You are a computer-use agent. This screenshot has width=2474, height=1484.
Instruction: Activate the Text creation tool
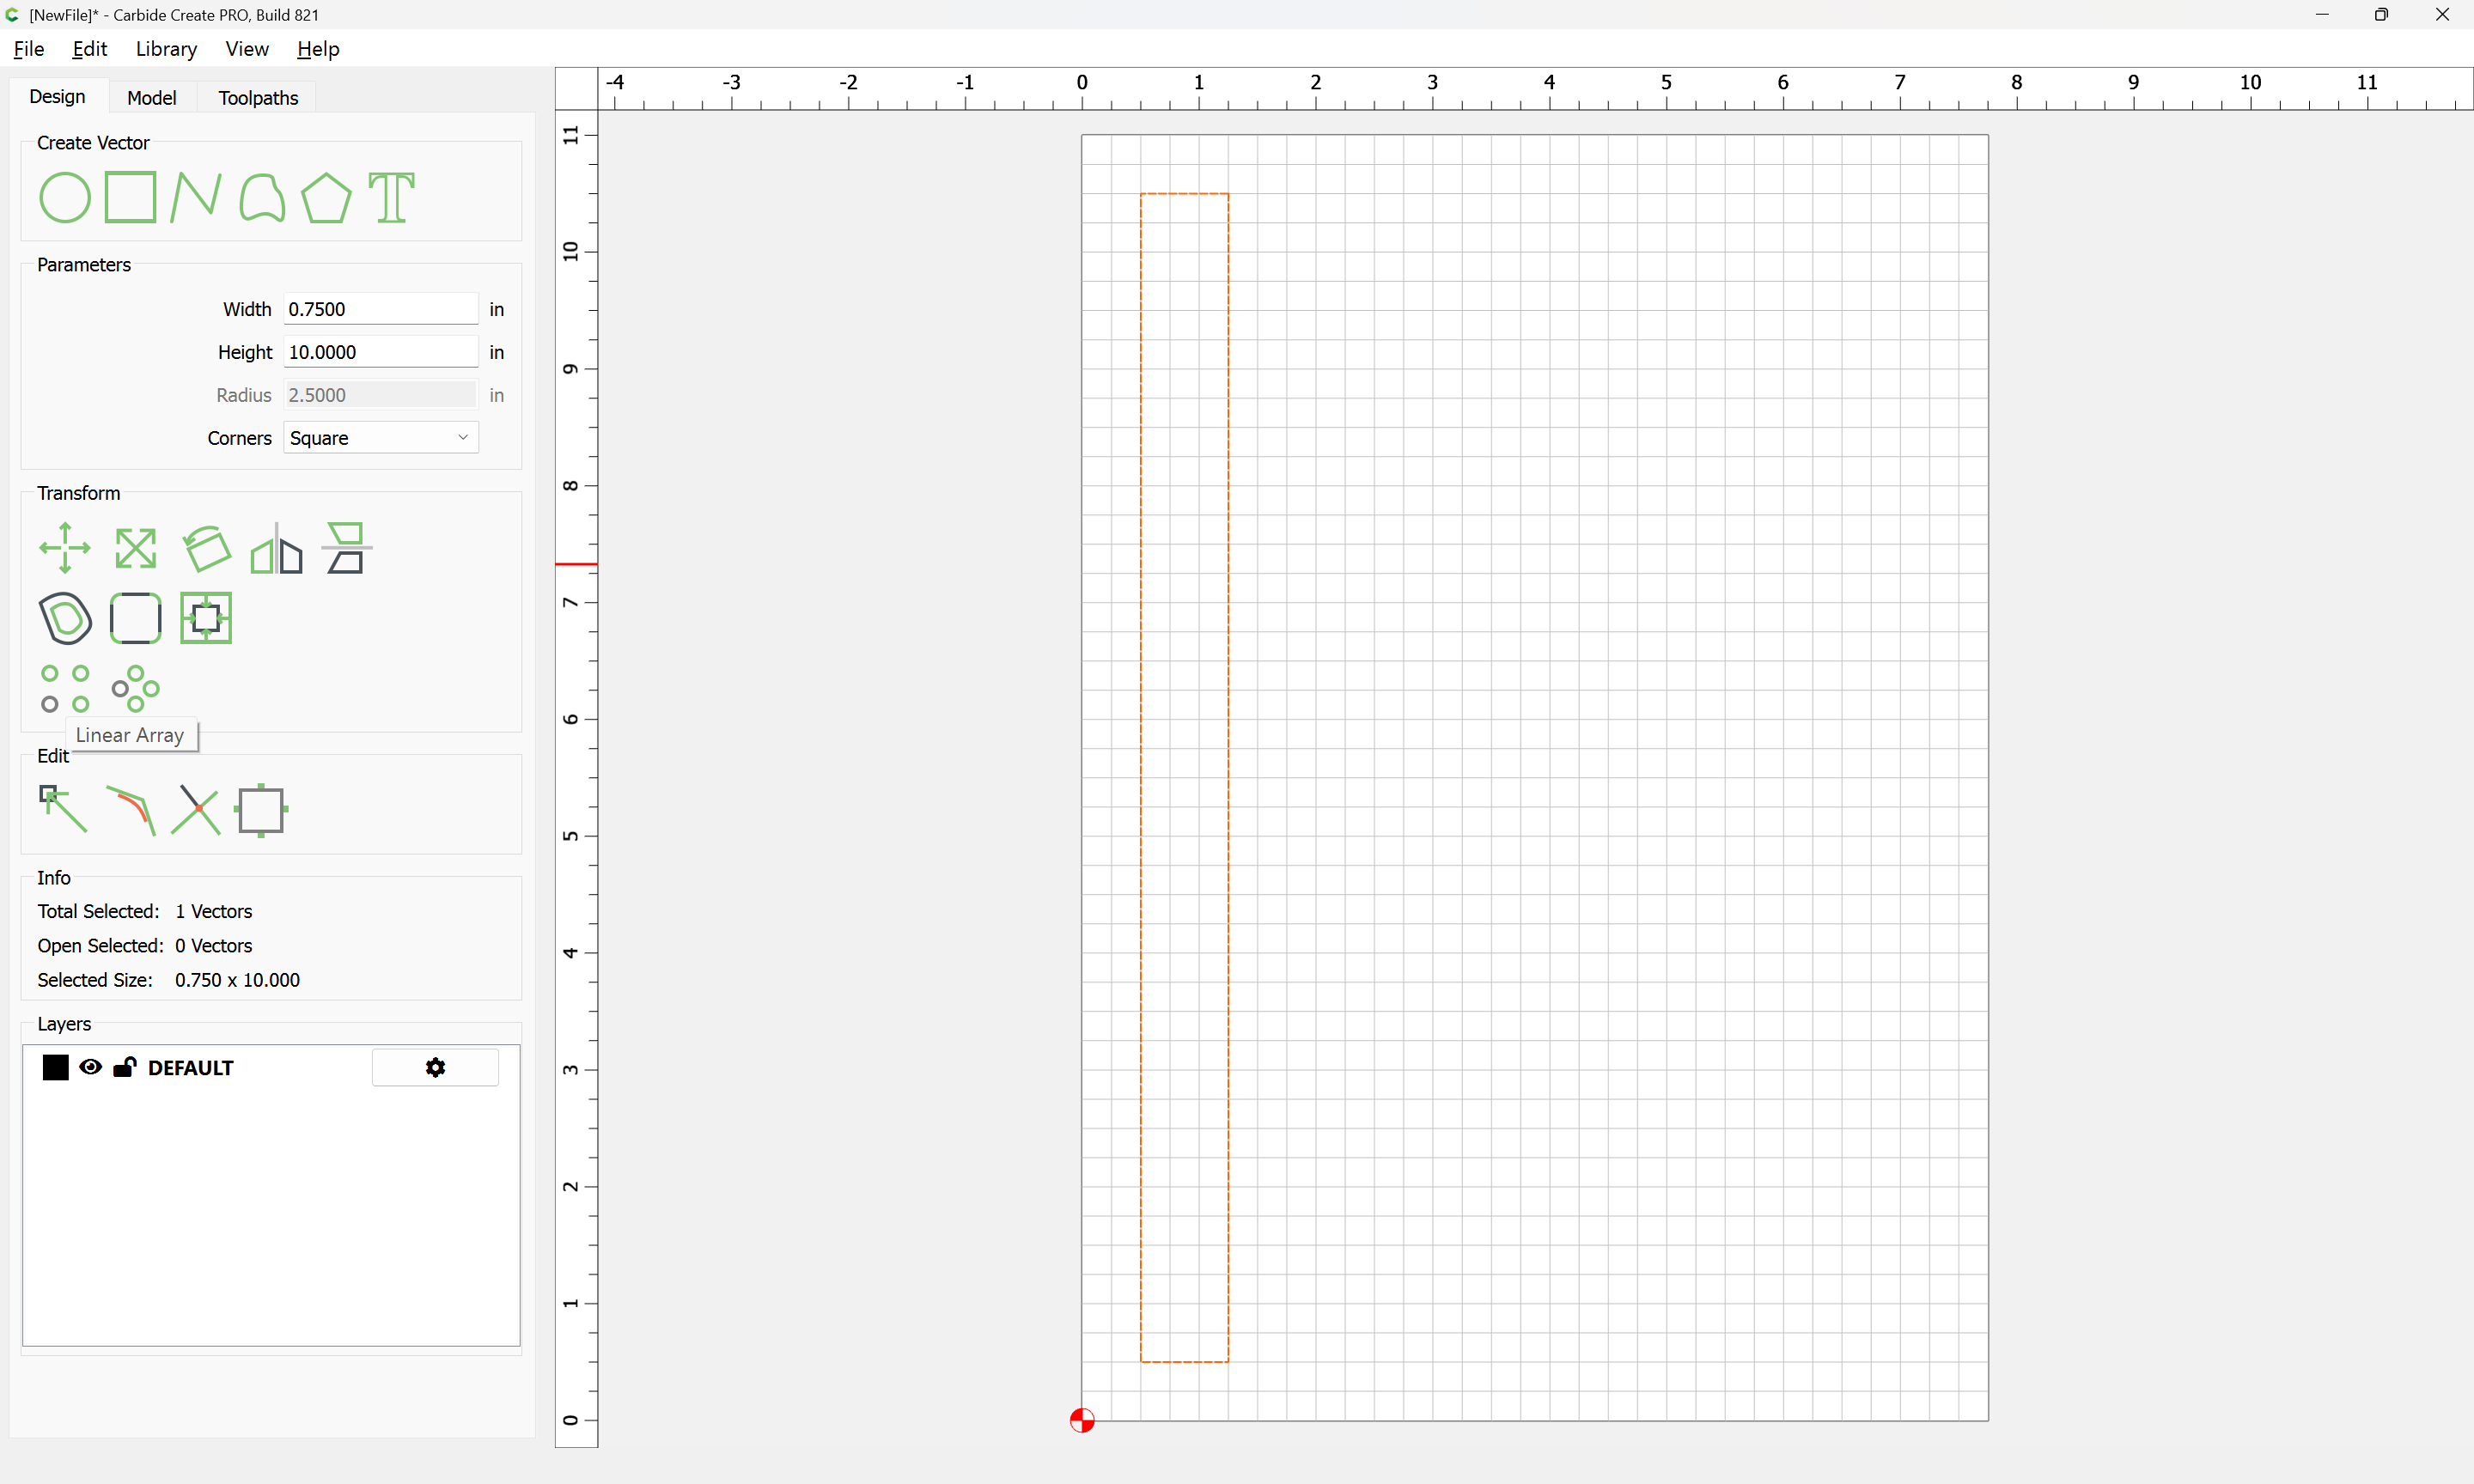(391, 197)
